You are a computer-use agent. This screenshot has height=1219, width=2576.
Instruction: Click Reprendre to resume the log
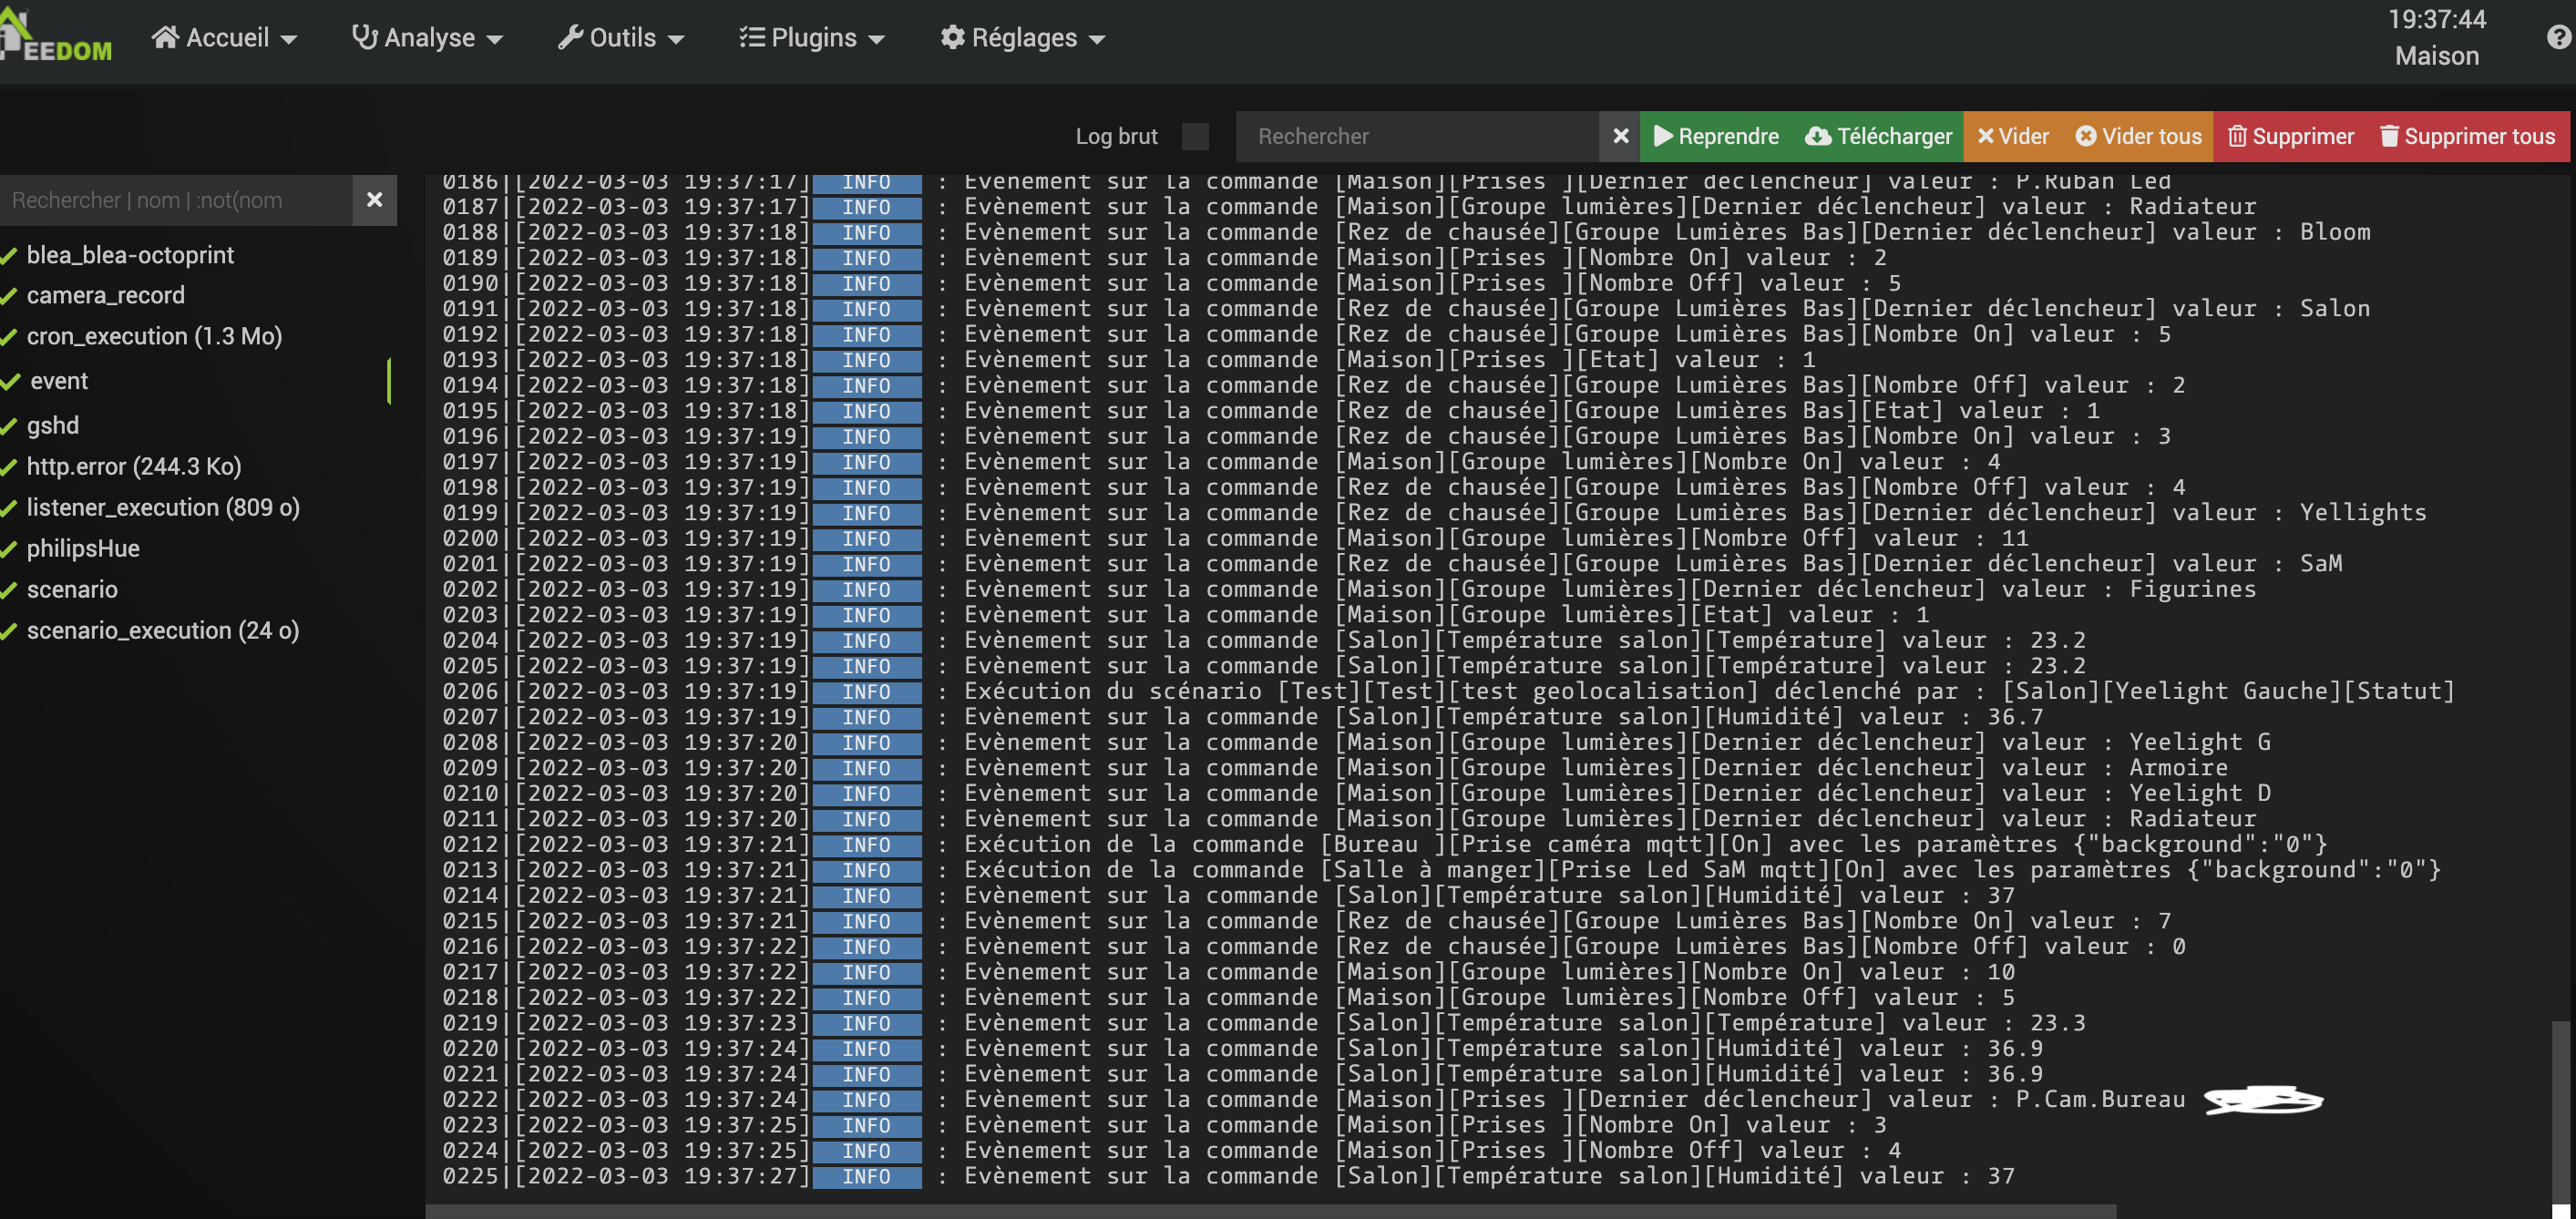pyautogui.click(x=1716, y=136)
